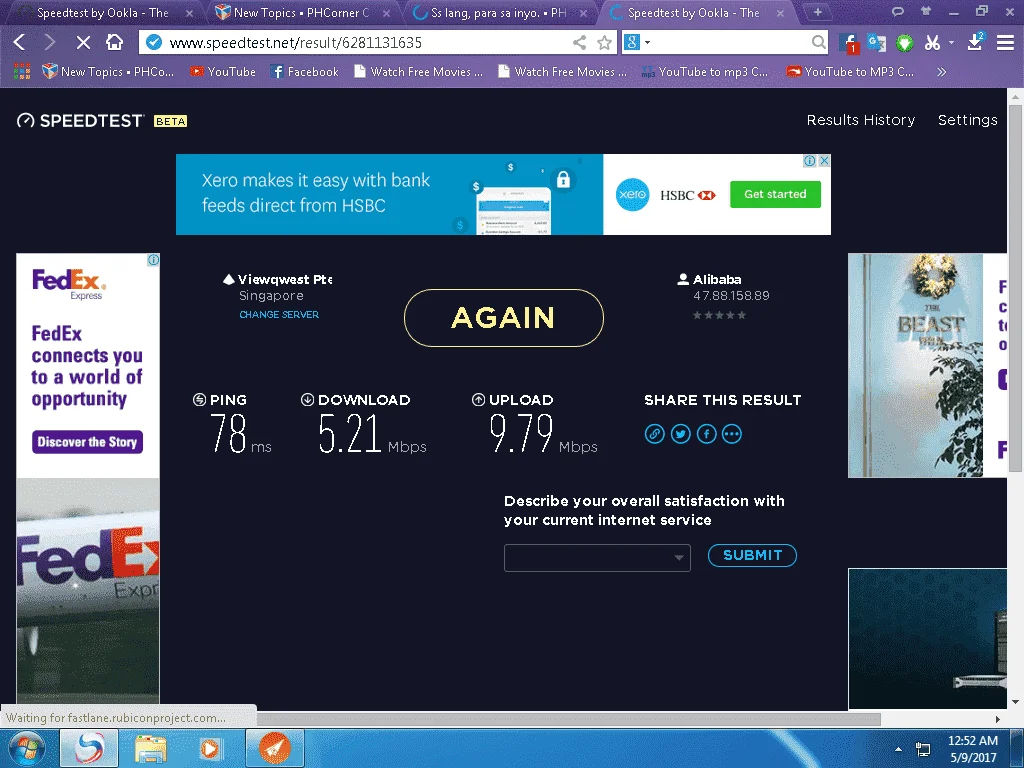This screenshot has height=768, width=1024.
Task: Open a new browser tab
Action: [x=818, y=12]
